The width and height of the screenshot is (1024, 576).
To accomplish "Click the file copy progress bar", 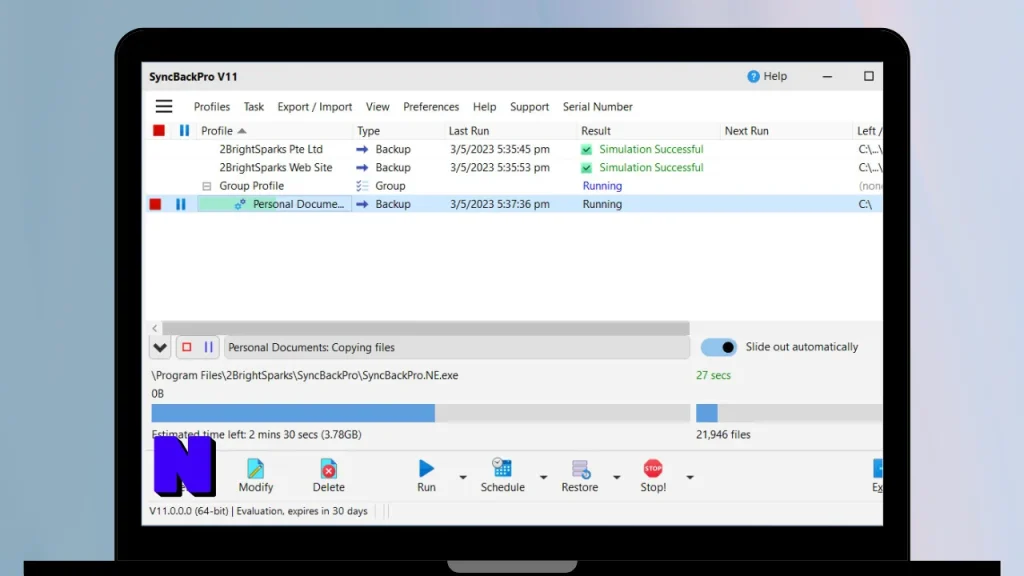I will (x=421, y=413).
